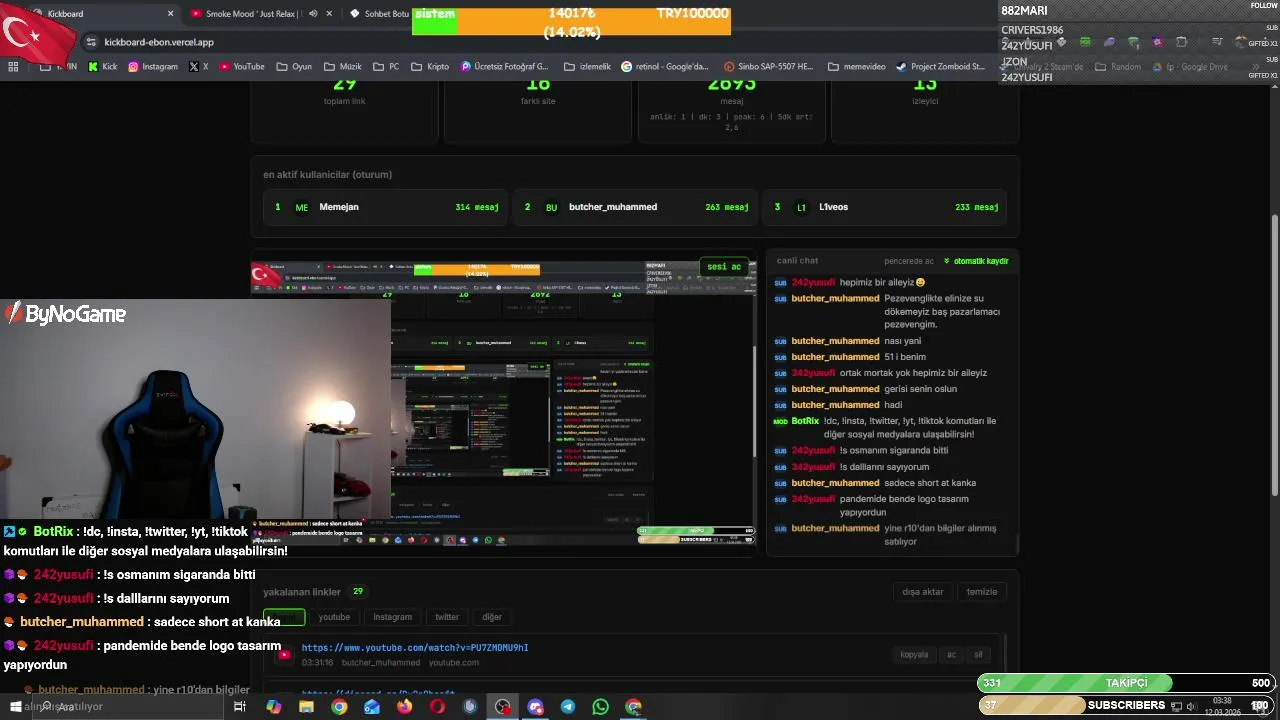Open Telegram from taskbar

click(568, 706)
